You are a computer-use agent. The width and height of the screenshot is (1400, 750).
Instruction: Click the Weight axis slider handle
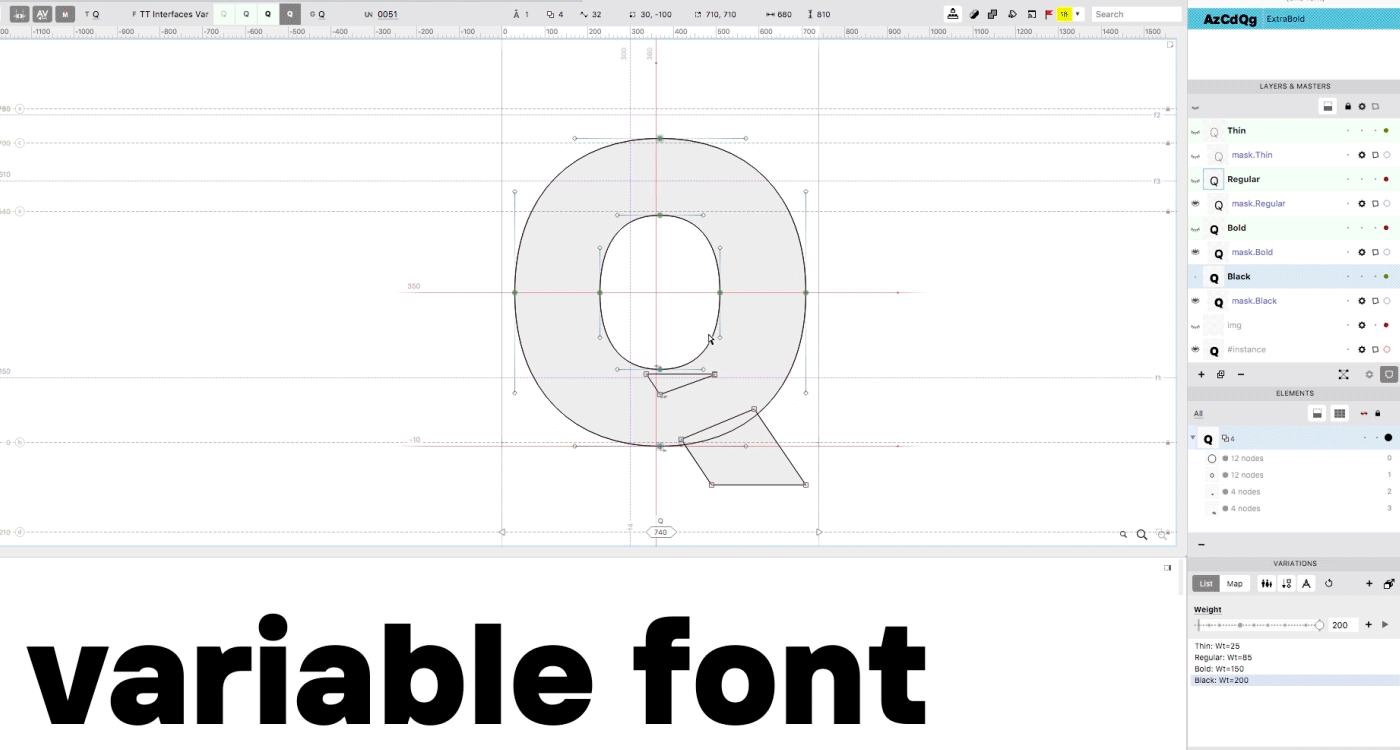(x=1319, y=625)
